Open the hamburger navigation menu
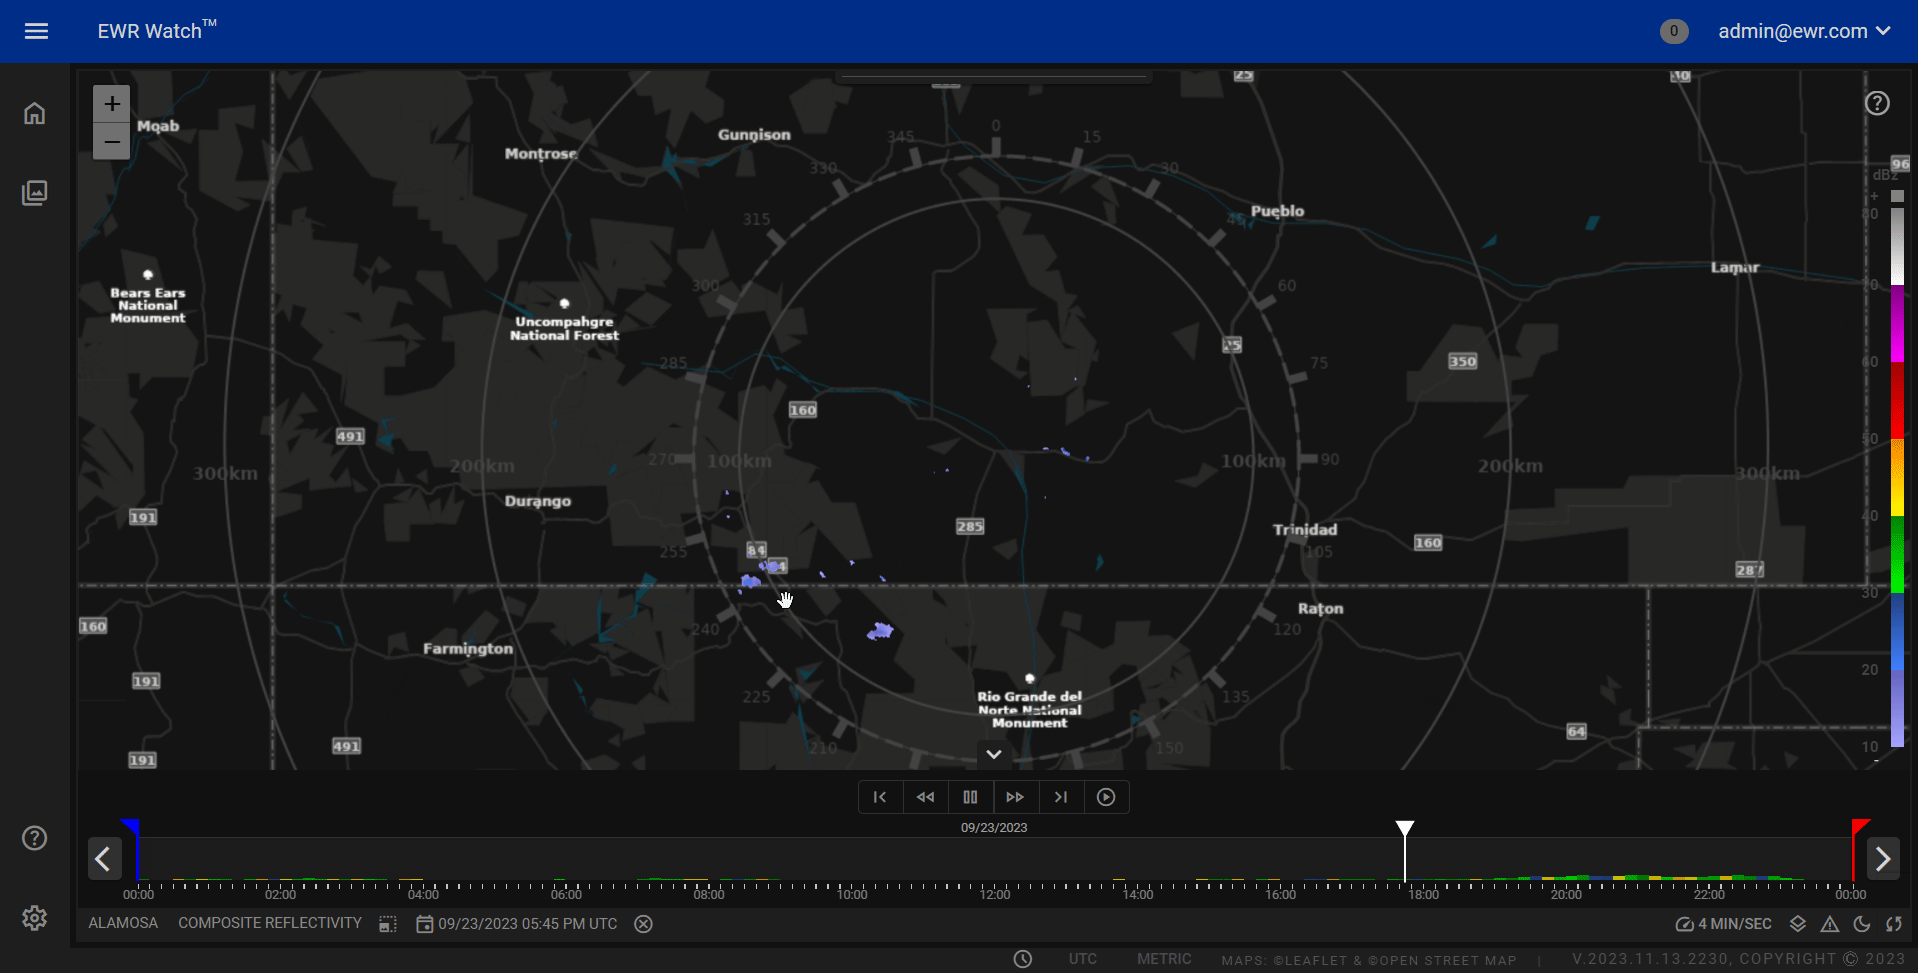 (36, 31)
